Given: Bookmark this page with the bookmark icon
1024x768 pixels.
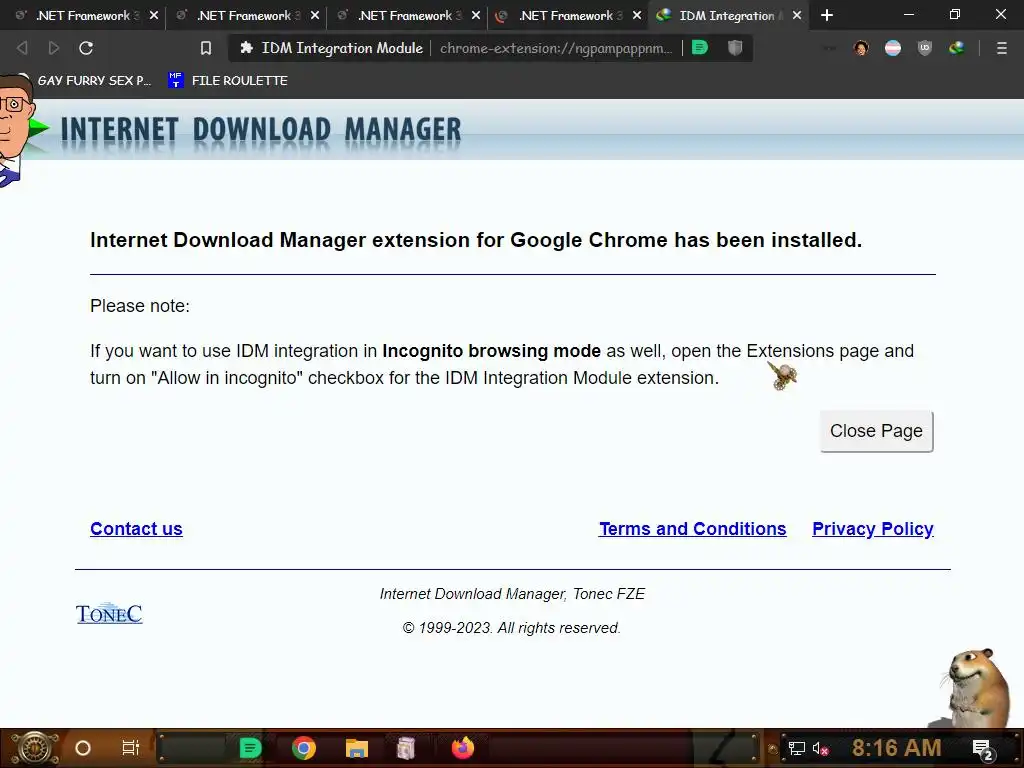Looking at the screenshot, I should click(206, 48).
